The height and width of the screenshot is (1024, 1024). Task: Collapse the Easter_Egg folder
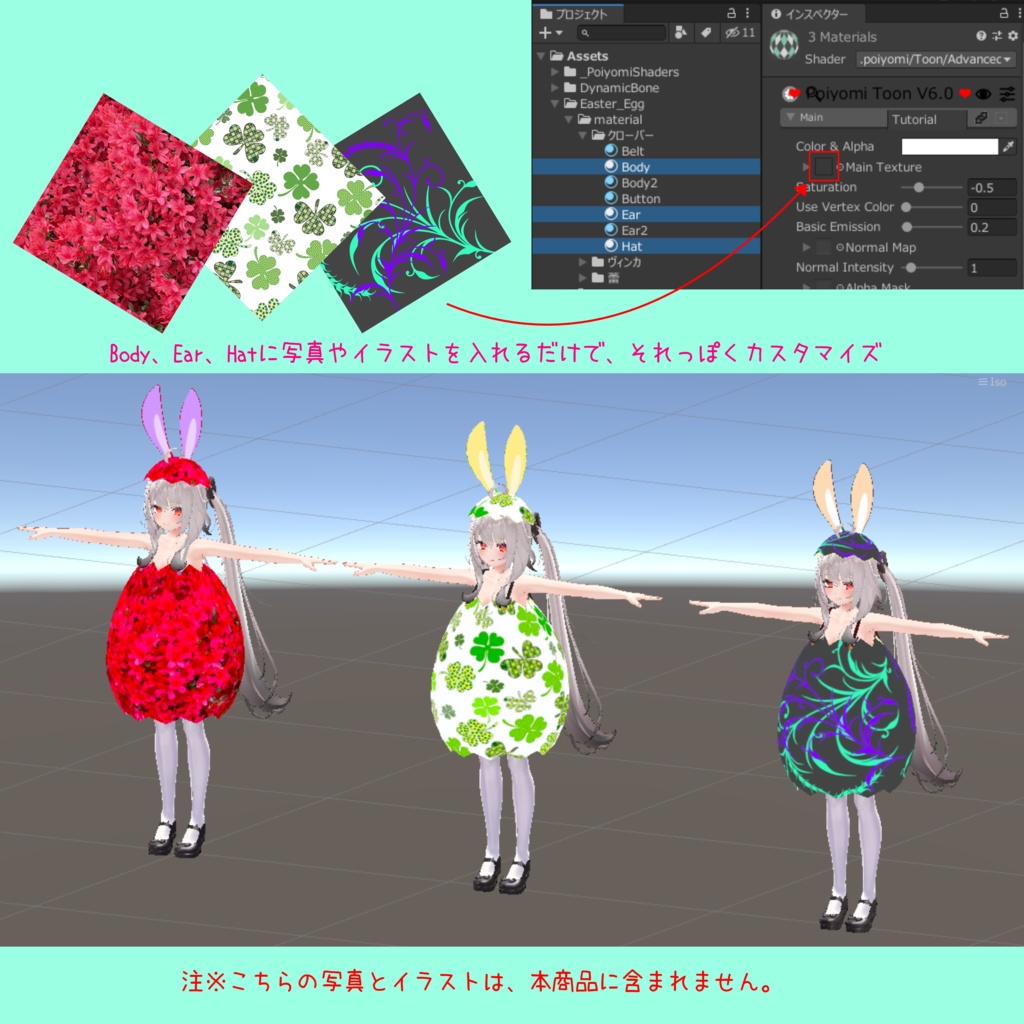point(554,103)
